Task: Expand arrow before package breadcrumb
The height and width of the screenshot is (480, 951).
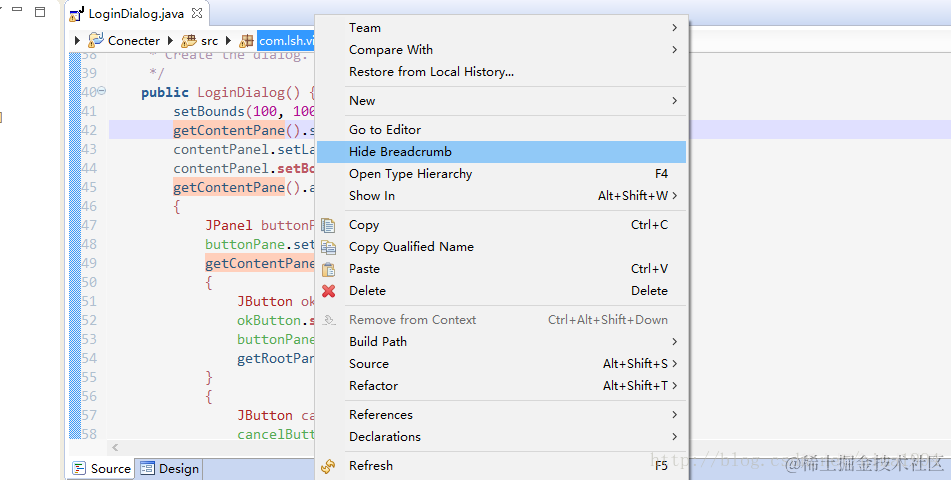Action: coord(228,41)
